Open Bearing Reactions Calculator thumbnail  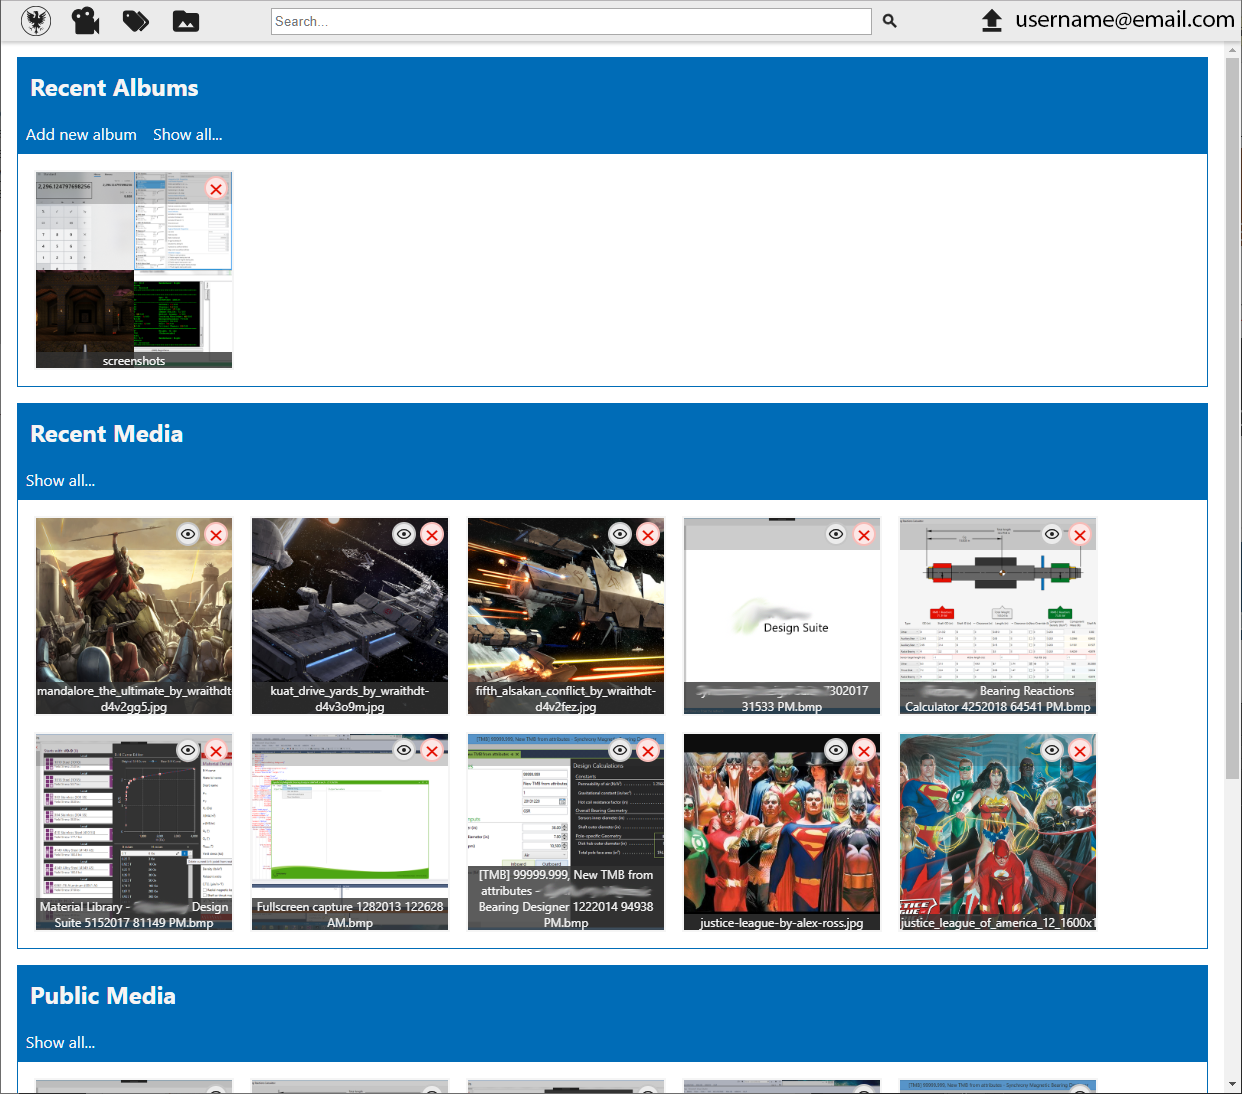[x=998, y=616]
